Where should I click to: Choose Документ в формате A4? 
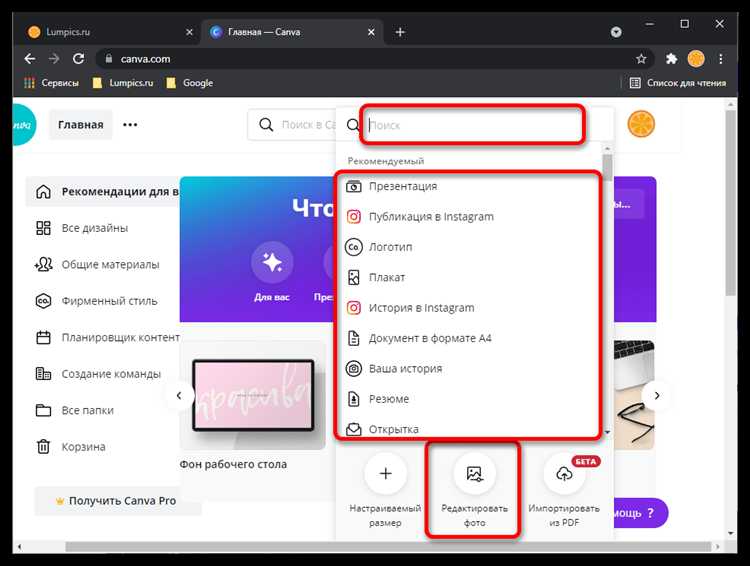pyautogui.click(x=469, y=338)
